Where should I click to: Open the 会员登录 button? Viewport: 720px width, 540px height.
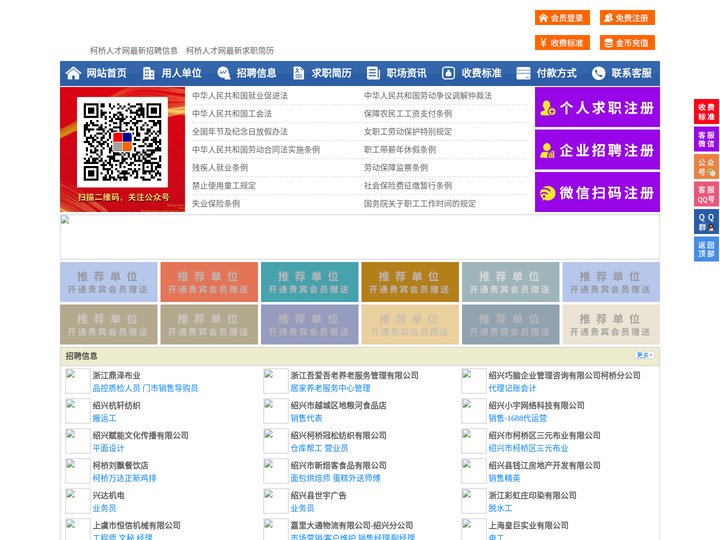coord(562,18)
